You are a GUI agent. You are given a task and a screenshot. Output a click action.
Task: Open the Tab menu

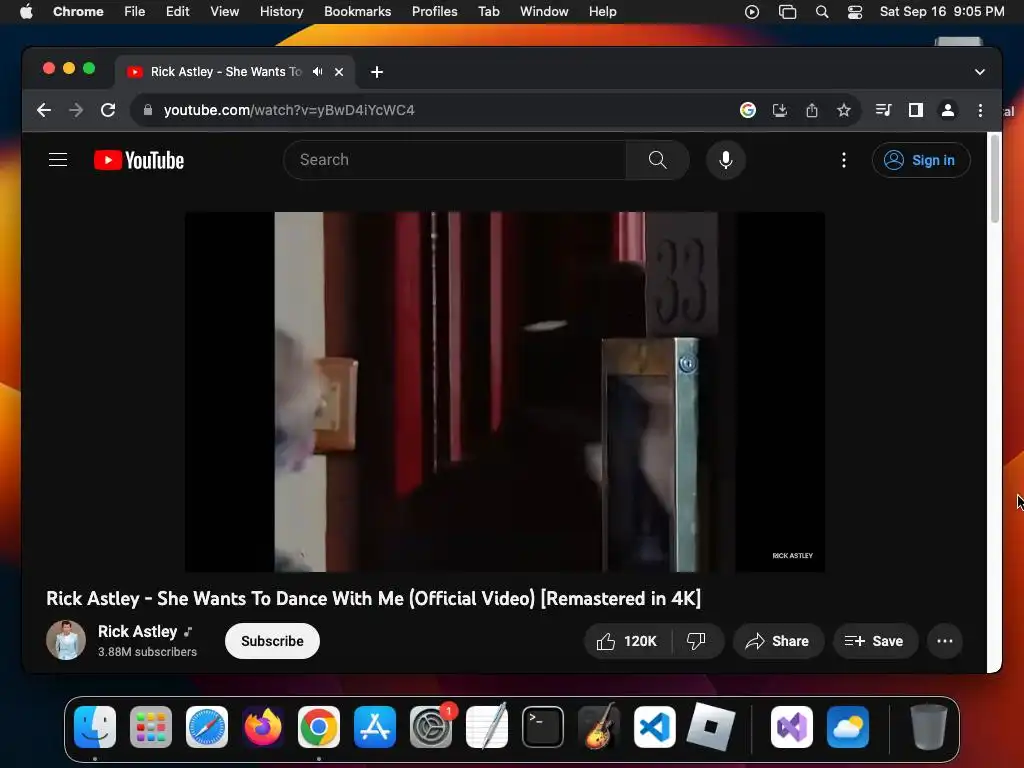click(x=488, y=12)
